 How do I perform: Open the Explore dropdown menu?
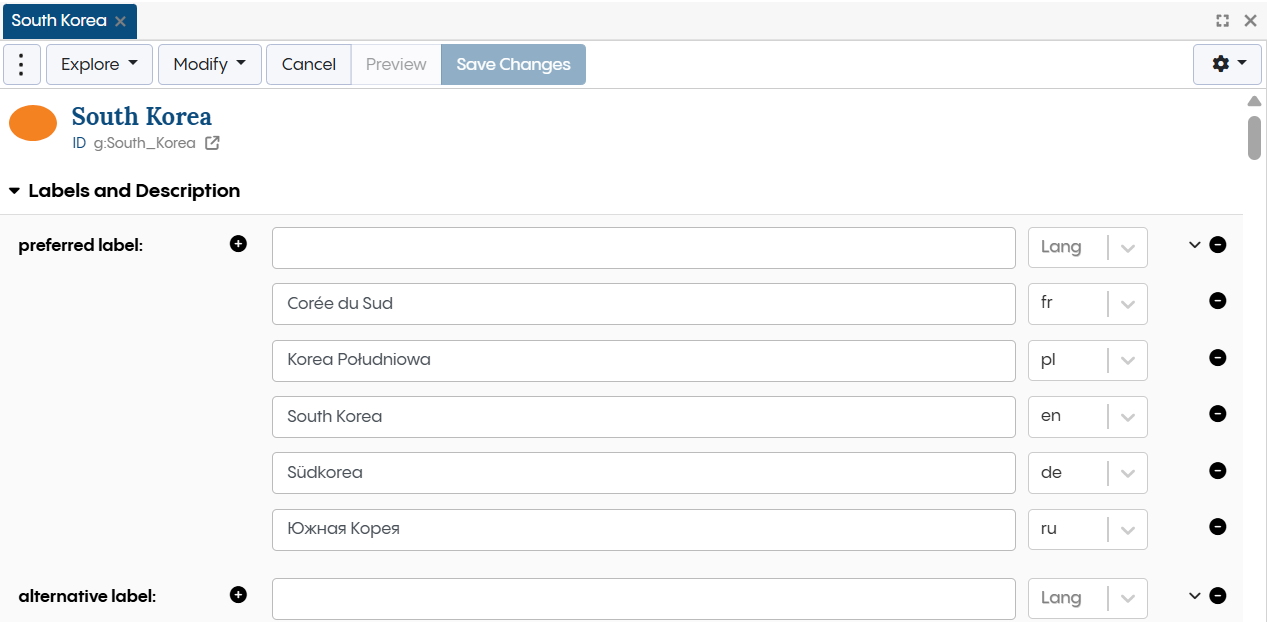[99, 64]
